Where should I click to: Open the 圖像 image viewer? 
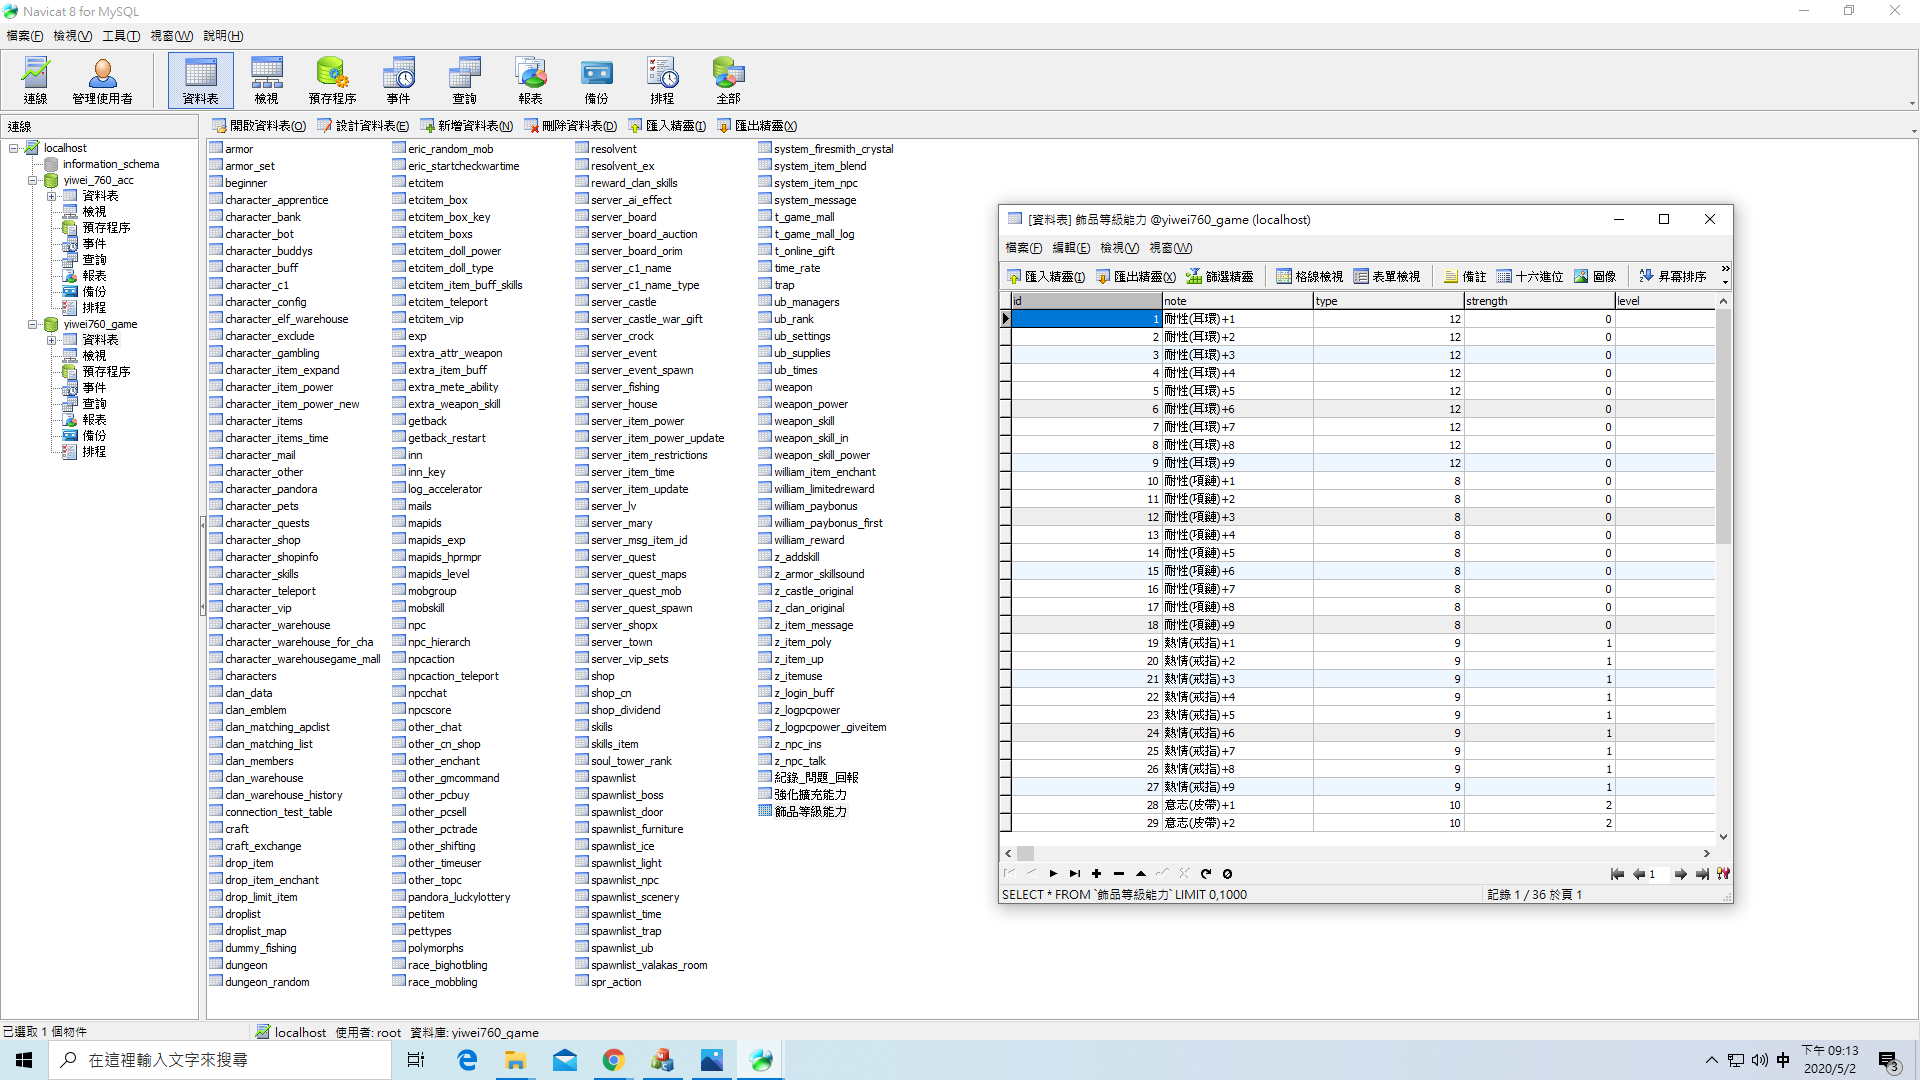click(x=1595, y=277)
